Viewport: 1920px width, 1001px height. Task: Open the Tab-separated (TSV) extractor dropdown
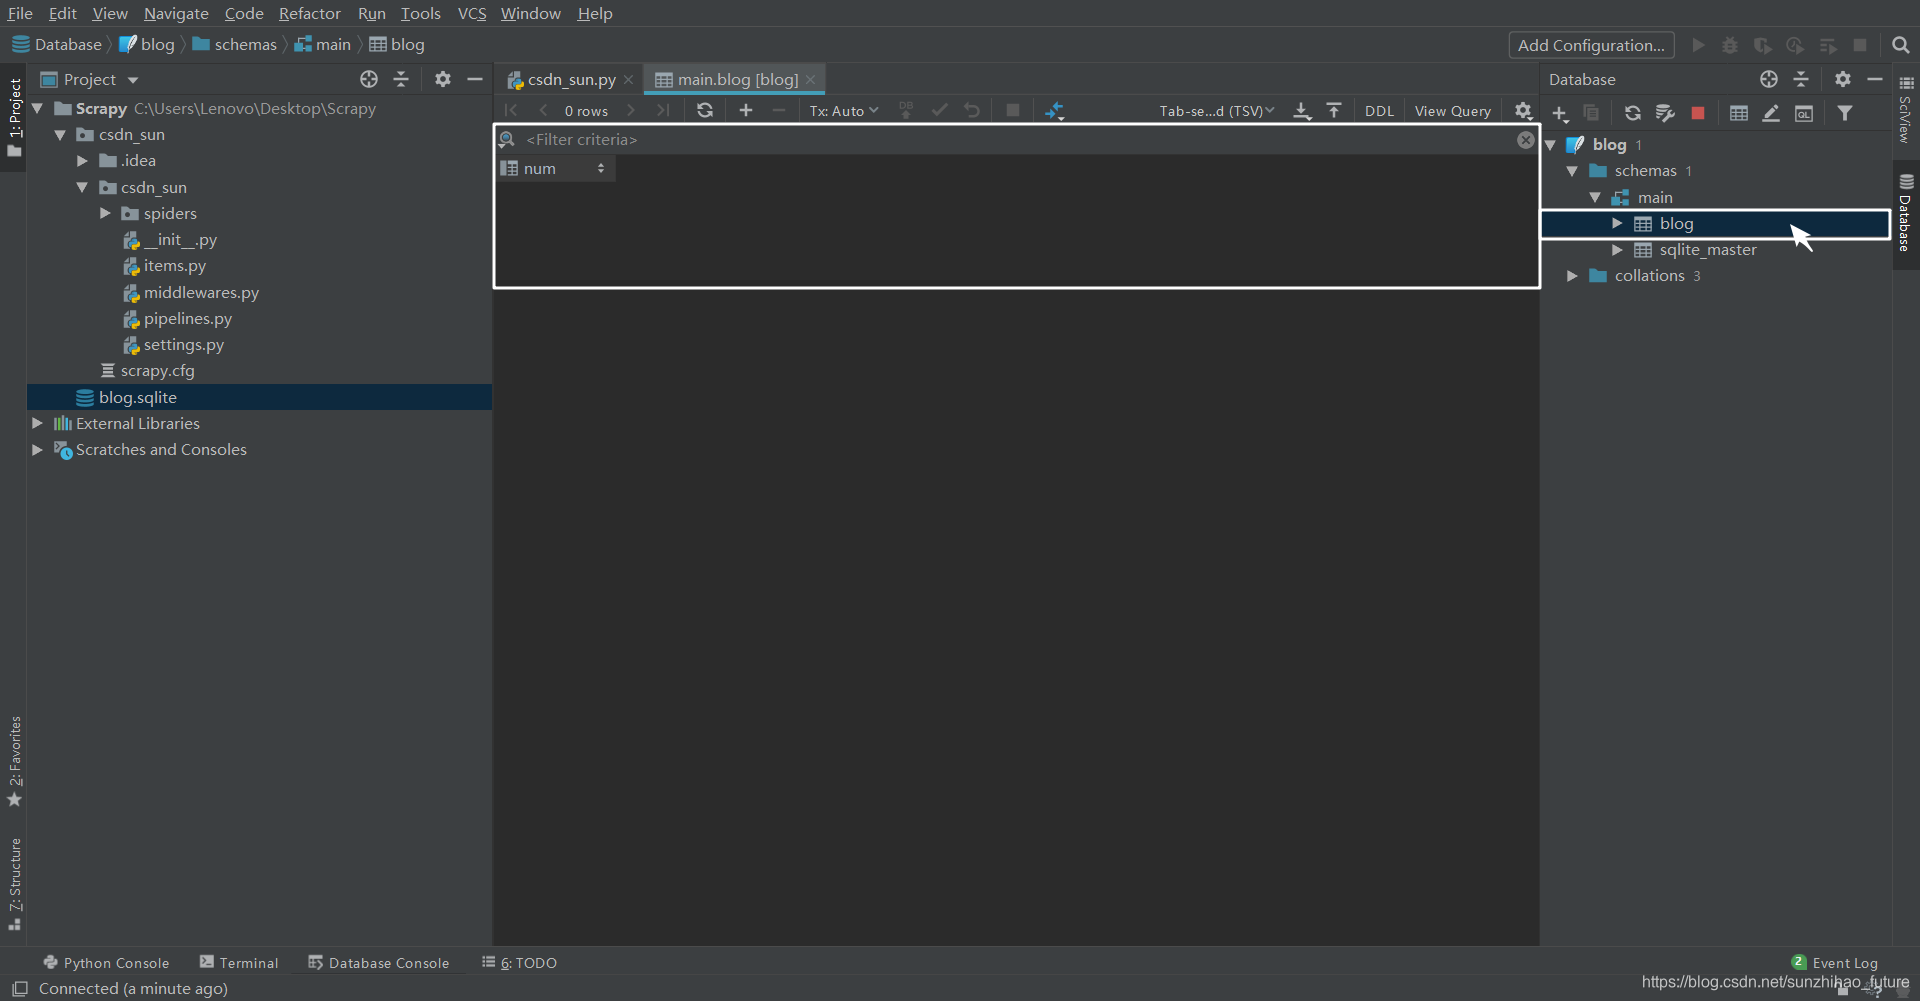pyautogui.click(x=1217, y=111)
